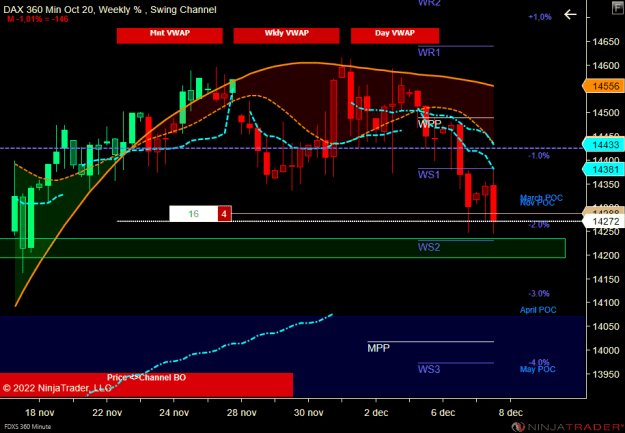Click the +1,0% percent level label
This screenshot has height=433, width=625.
(x=540, y=17)
